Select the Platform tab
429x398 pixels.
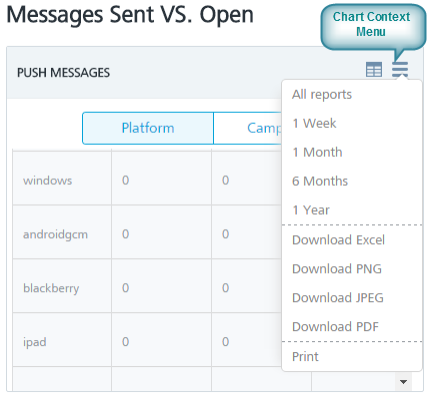coord(148,128)
